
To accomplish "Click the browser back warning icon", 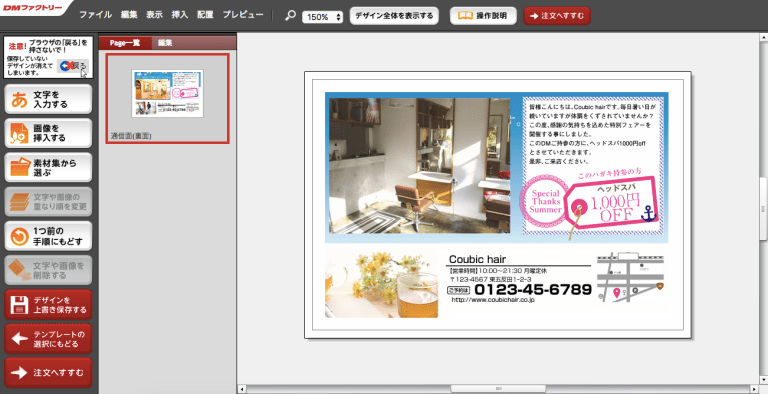I will 72,66.
